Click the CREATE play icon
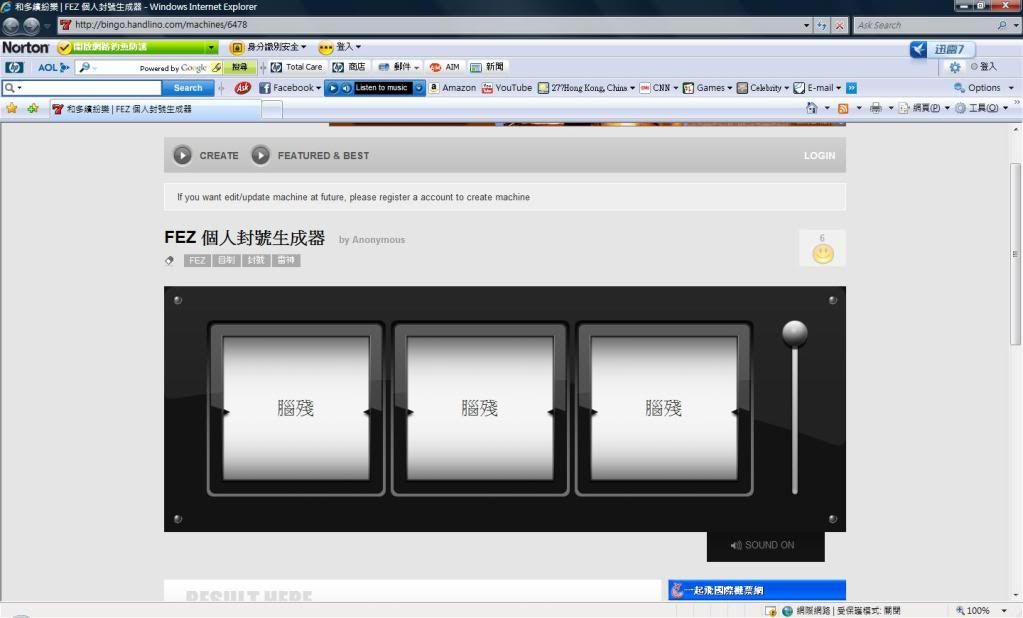The height and width of the screenshot is (618, 1023). (183, 155)
